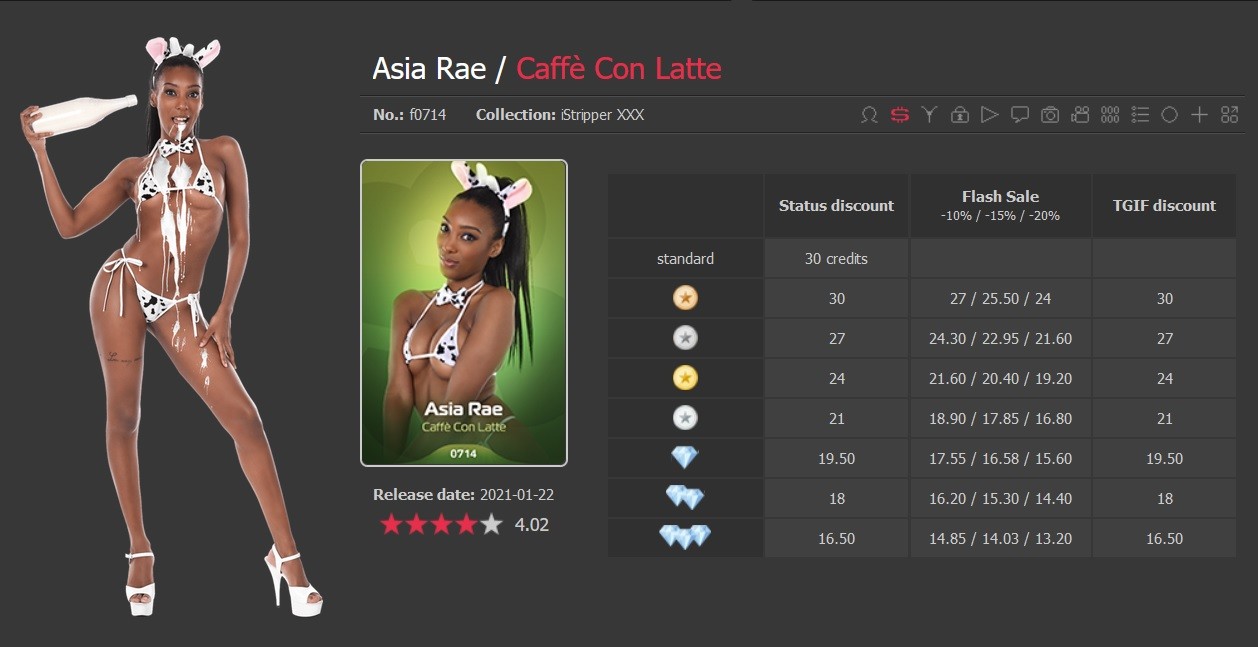Click the 21.60 / 20.40 / 19.20 cell

coord(1001,378)
